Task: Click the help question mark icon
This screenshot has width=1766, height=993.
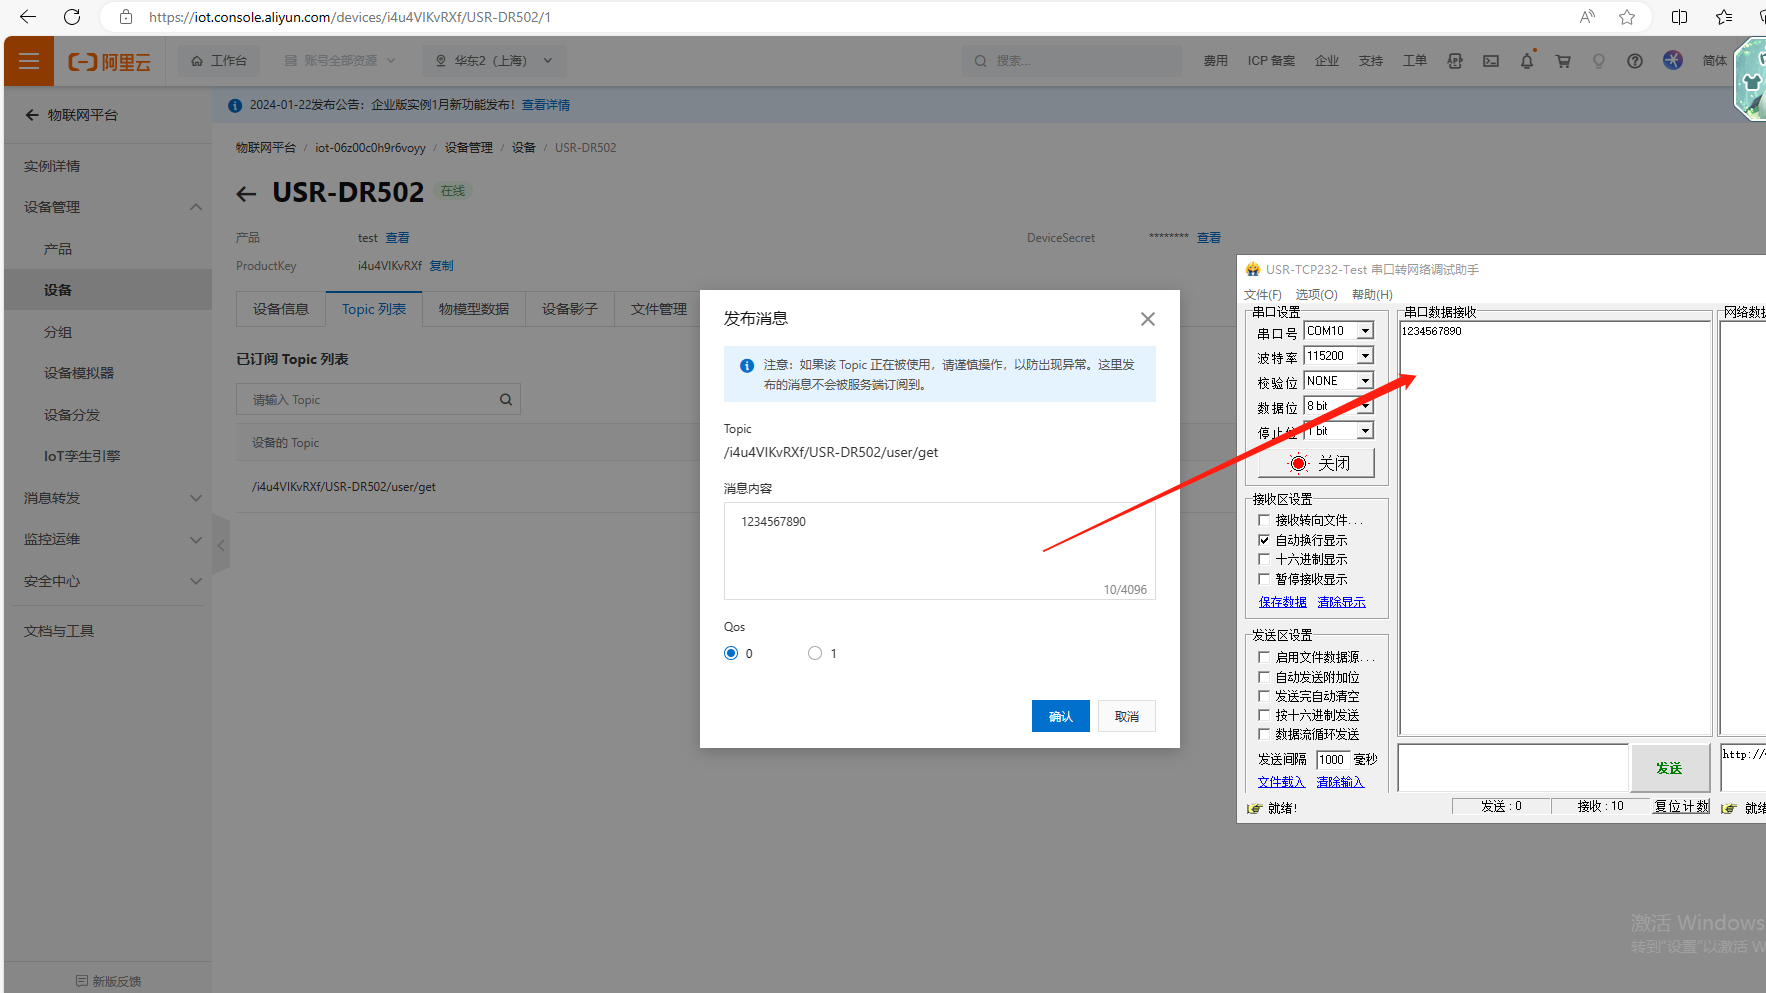Action: [x=1634, y=61]
